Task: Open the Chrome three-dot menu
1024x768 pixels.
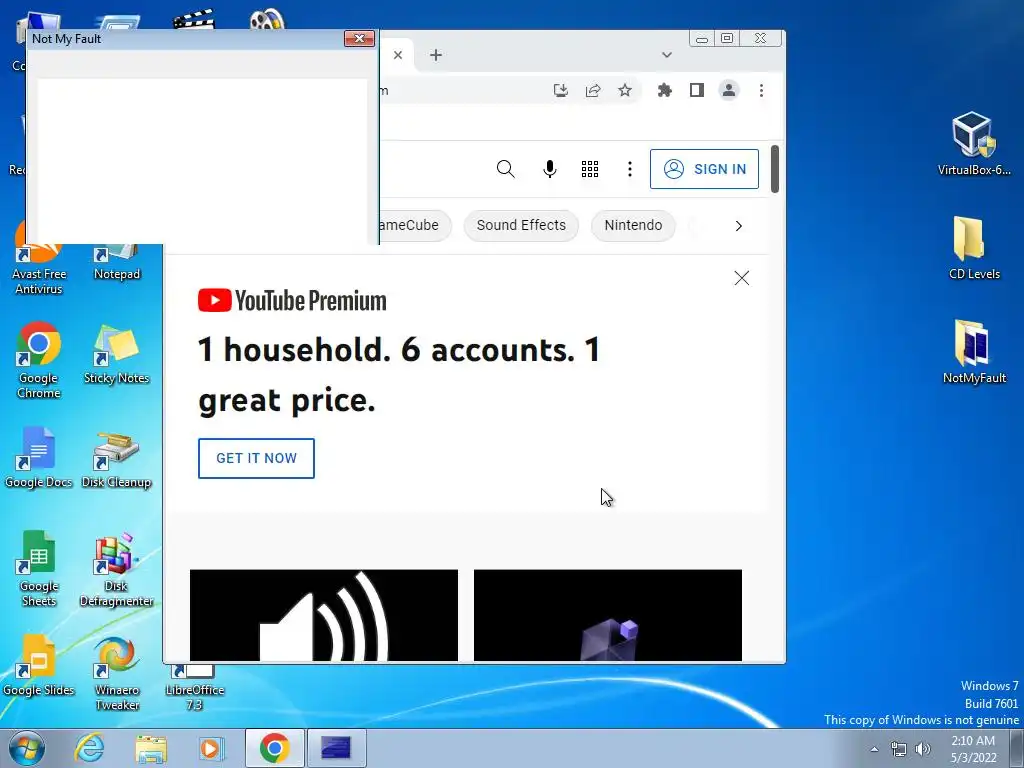Action: pos(761,90)
